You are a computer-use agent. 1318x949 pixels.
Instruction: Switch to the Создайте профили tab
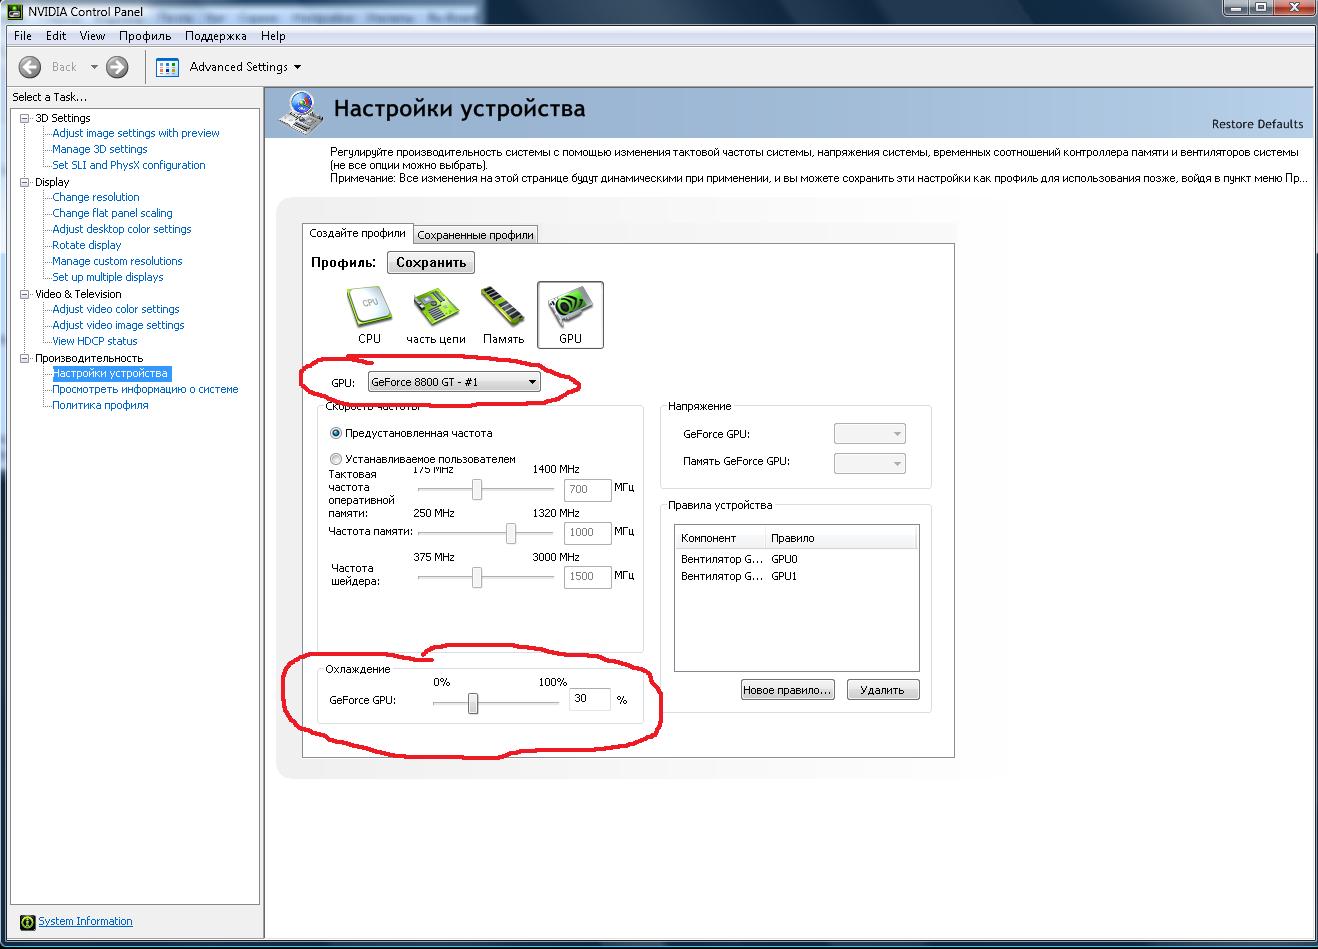pos(357,233)
